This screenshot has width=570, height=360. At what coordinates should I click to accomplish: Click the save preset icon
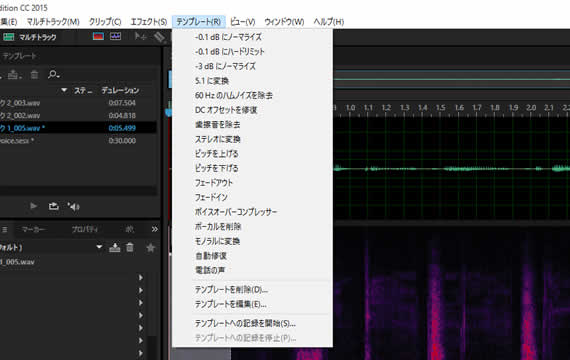coord(115,248)
